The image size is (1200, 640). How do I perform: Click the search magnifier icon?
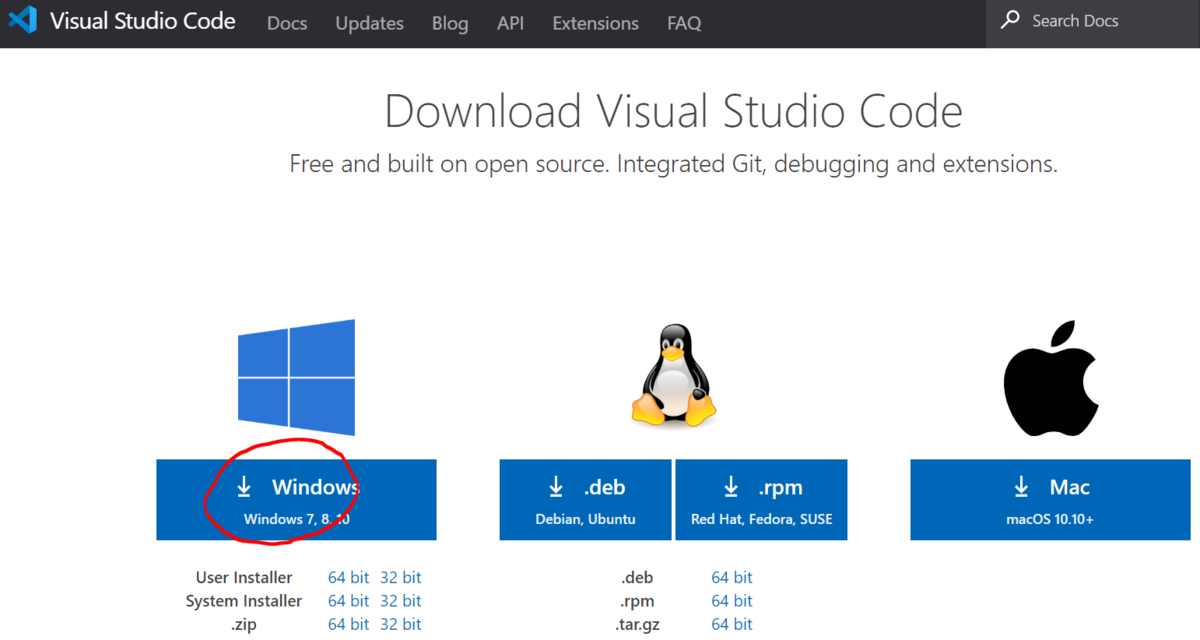click(1011, 21)
